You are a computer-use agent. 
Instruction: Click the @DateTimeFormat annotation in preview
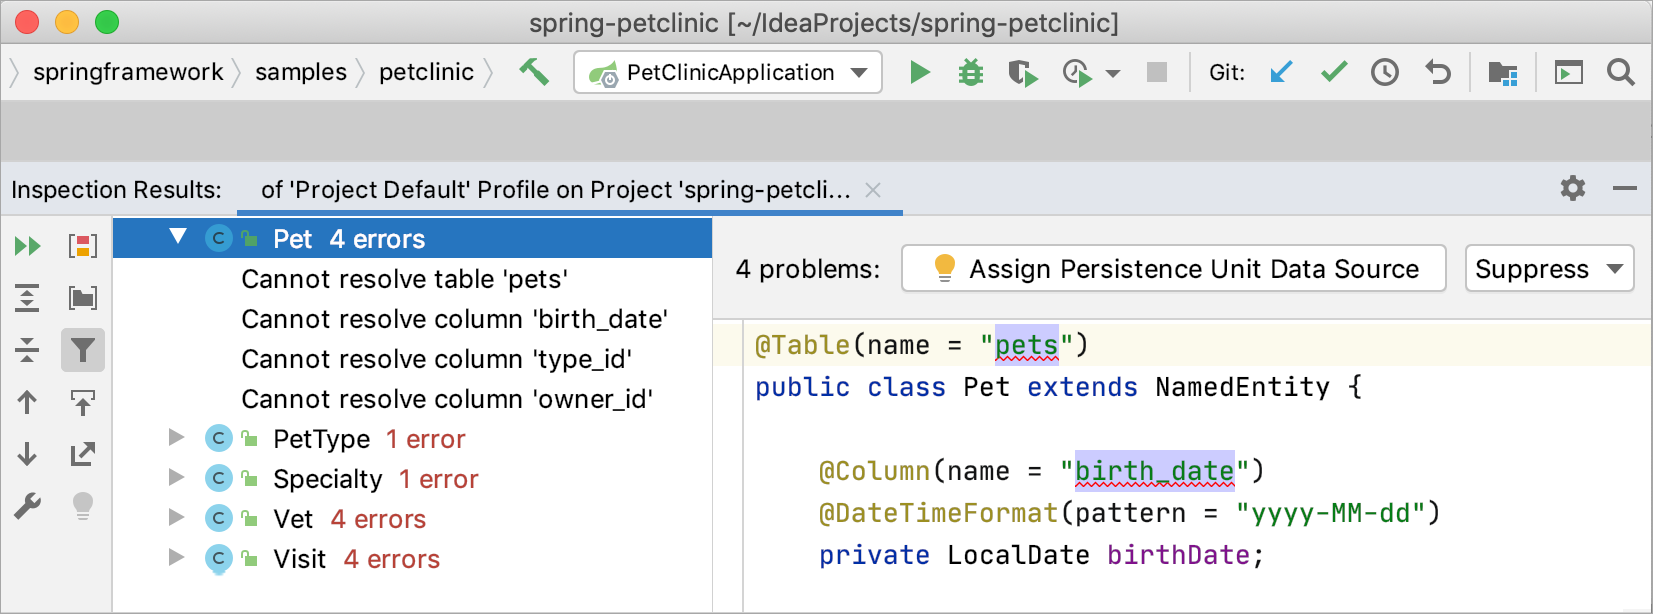click(938, 513)
